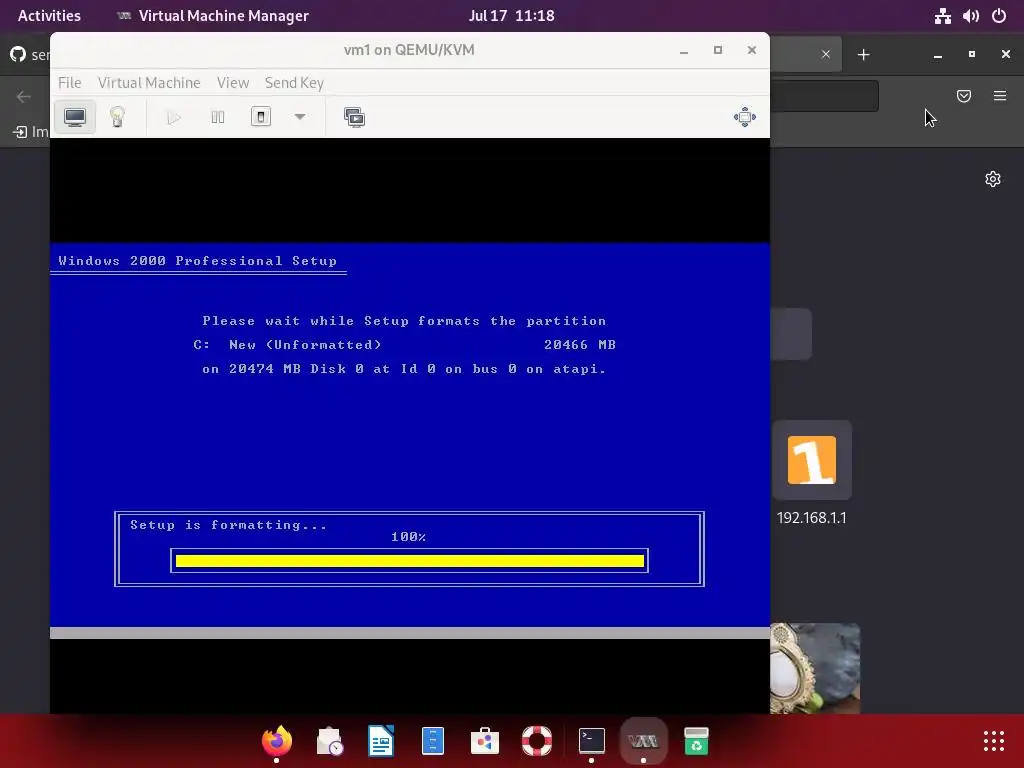
Task: Click the '20466 MB' partition size
Action: click(x=580, y=344)
